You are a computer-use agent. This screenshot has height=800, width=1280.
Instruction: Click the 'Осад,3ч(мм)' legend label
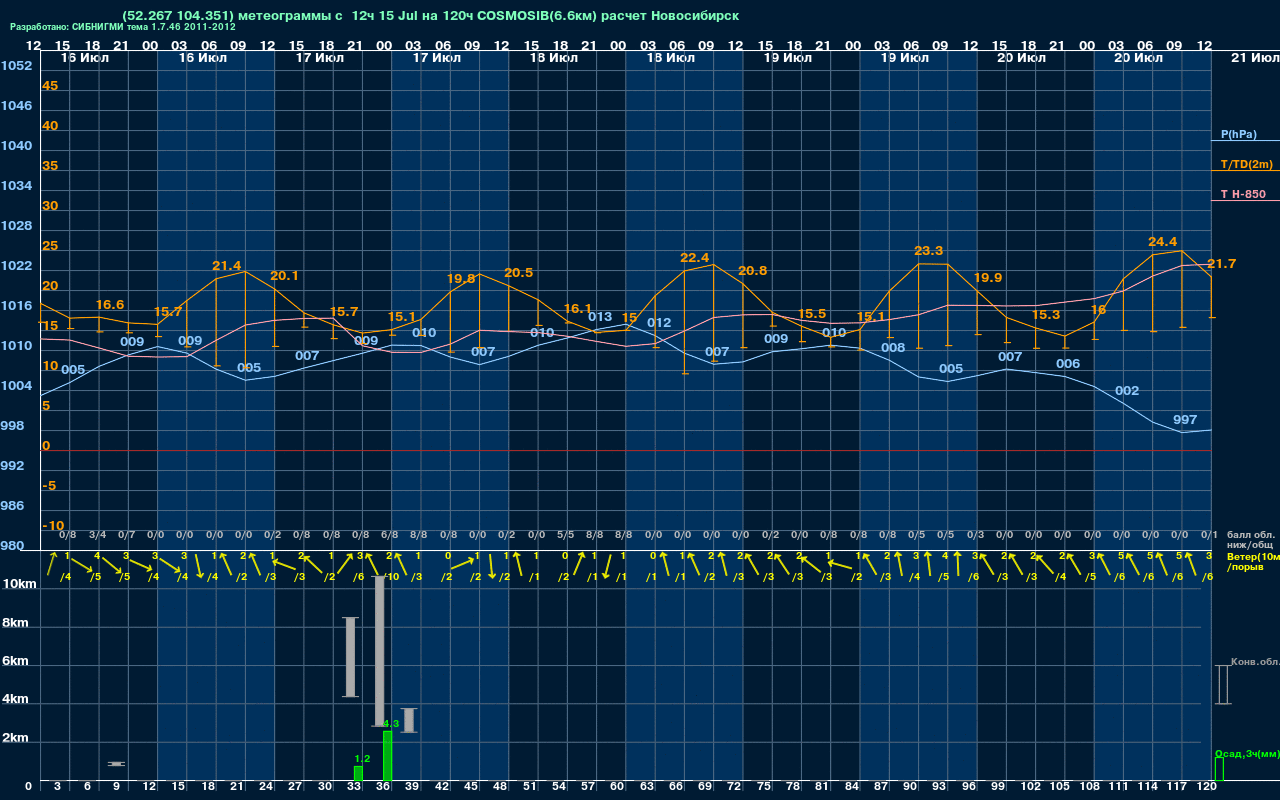(1247, 753)
